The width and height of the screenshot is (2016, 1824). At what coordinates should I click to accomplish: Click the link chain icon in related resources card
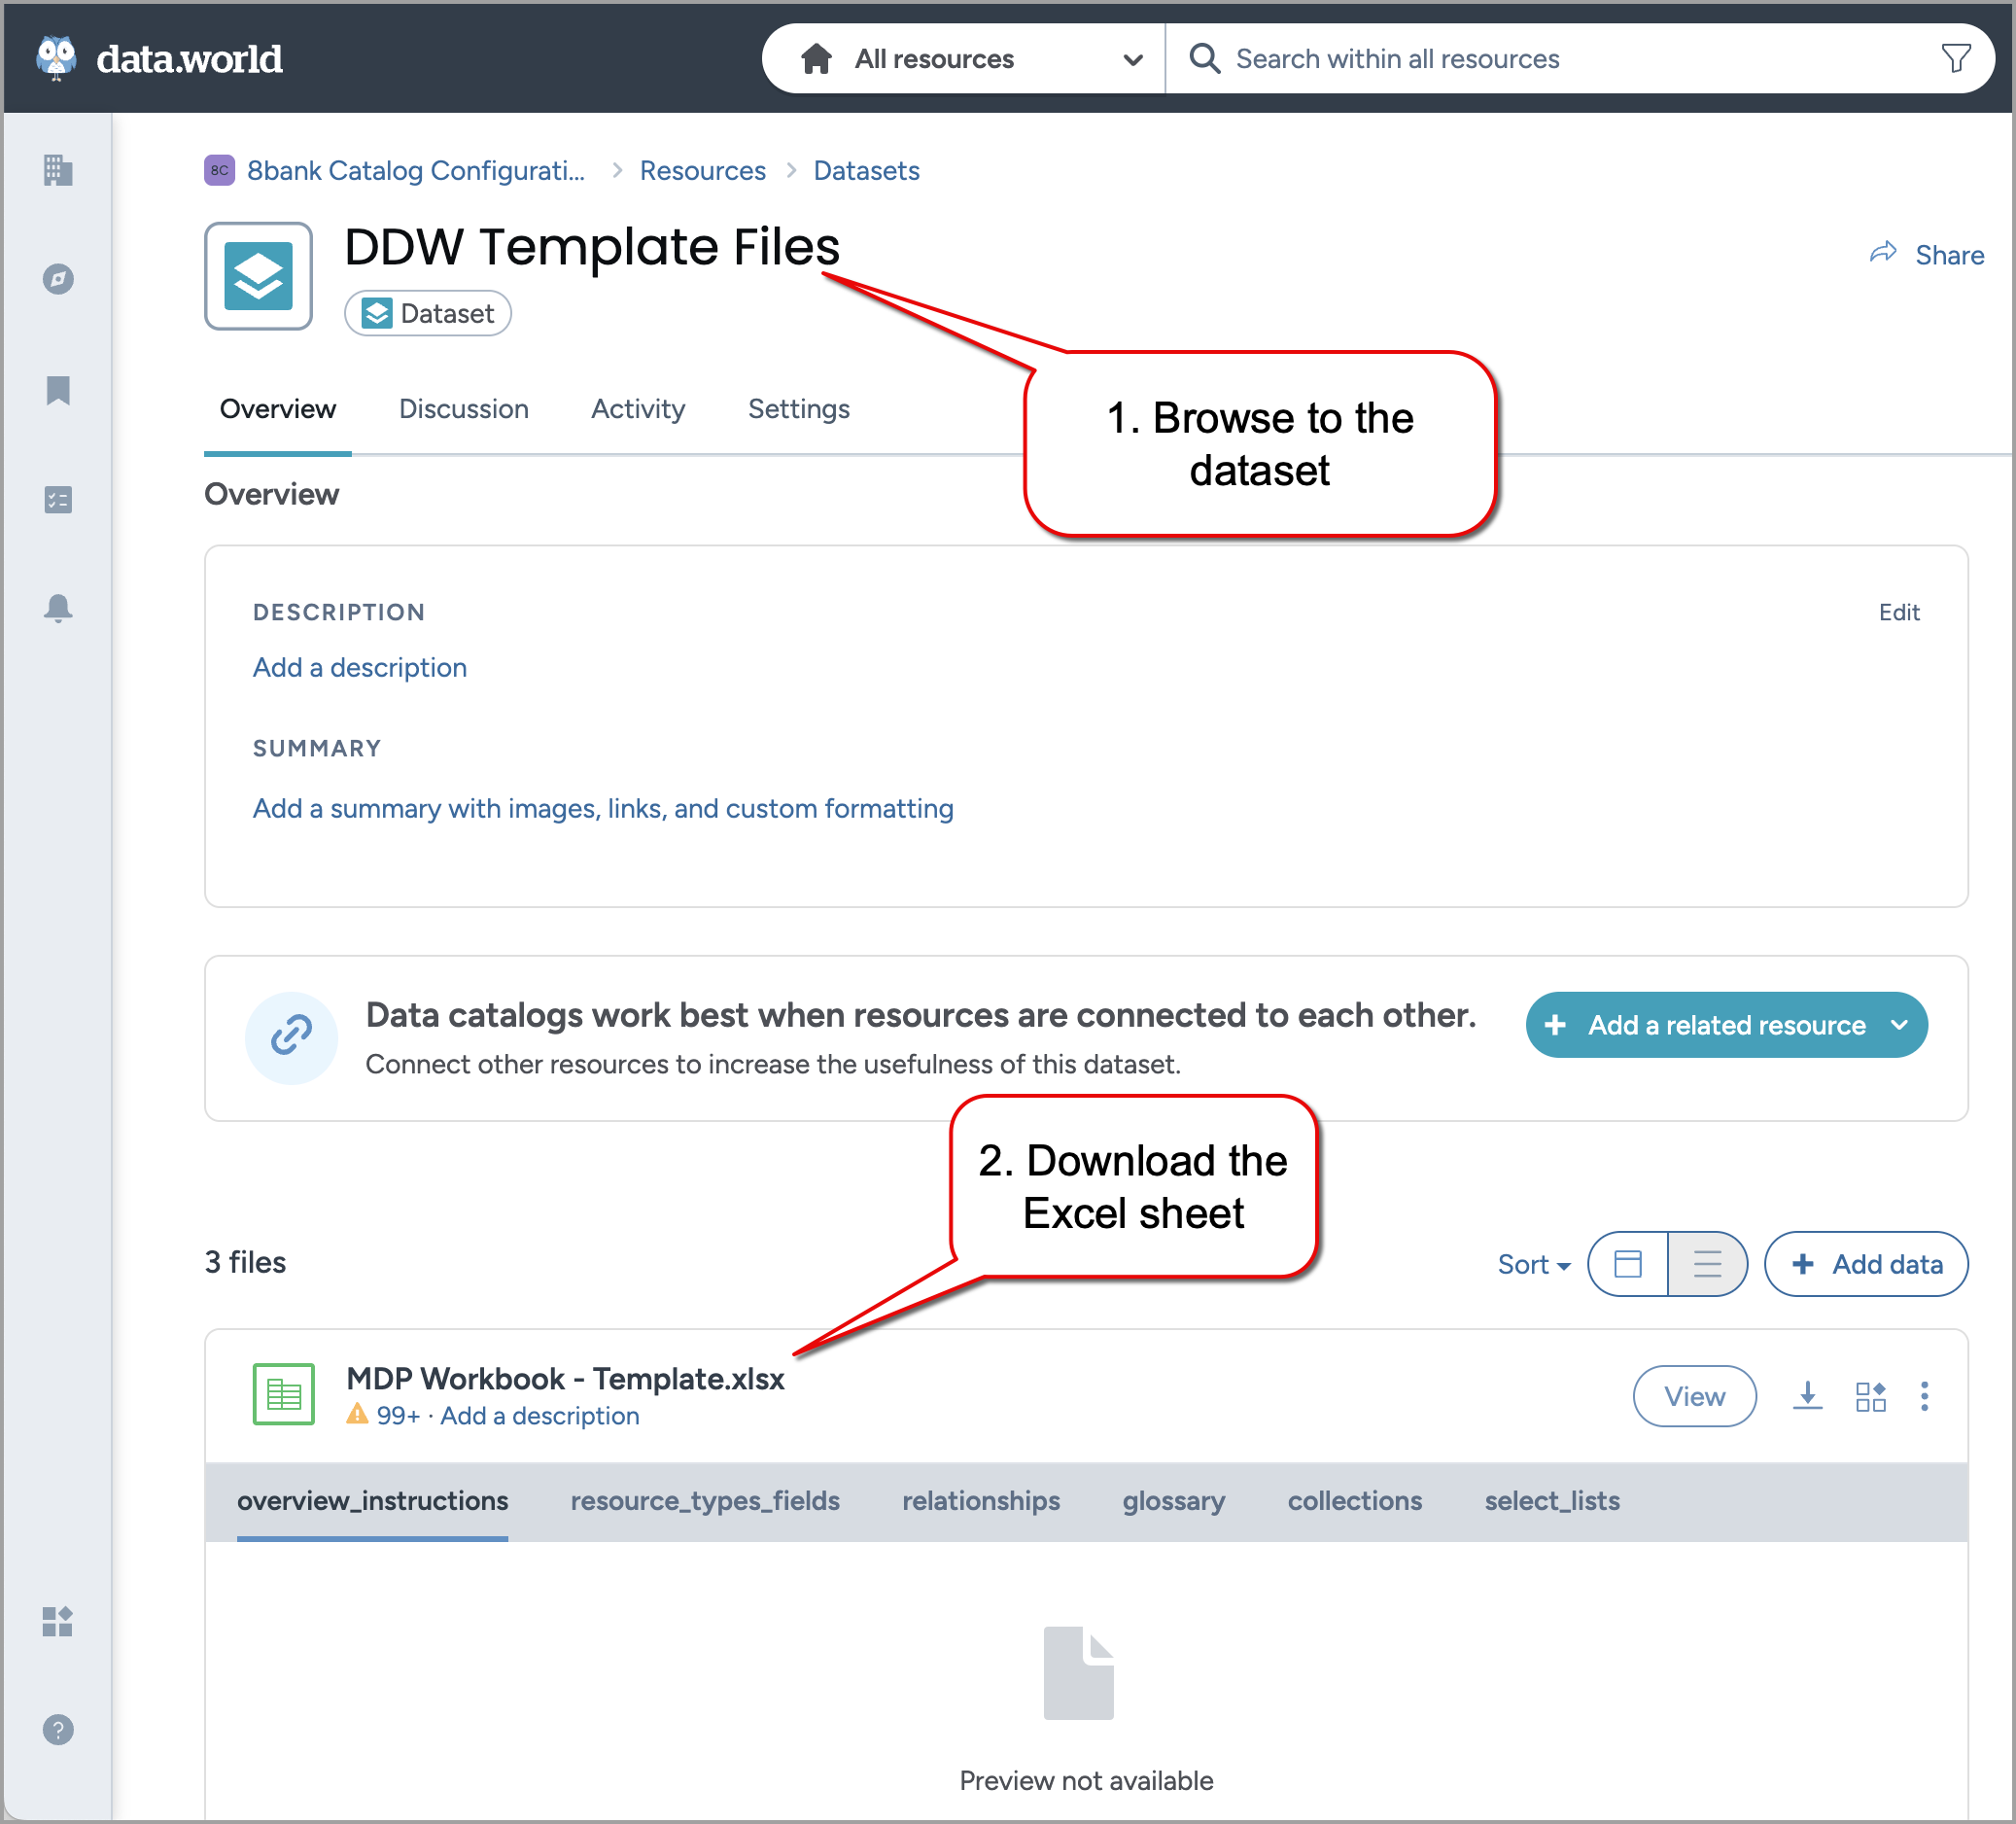point(291,1038)
